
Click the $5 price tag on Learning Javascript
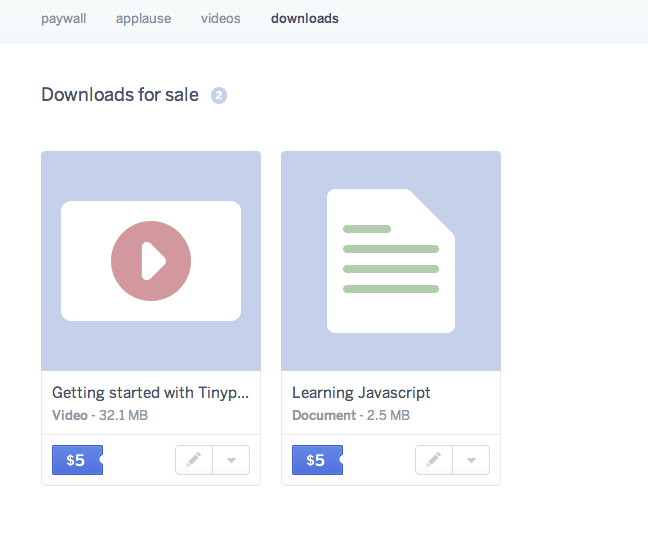pos(317,460)
